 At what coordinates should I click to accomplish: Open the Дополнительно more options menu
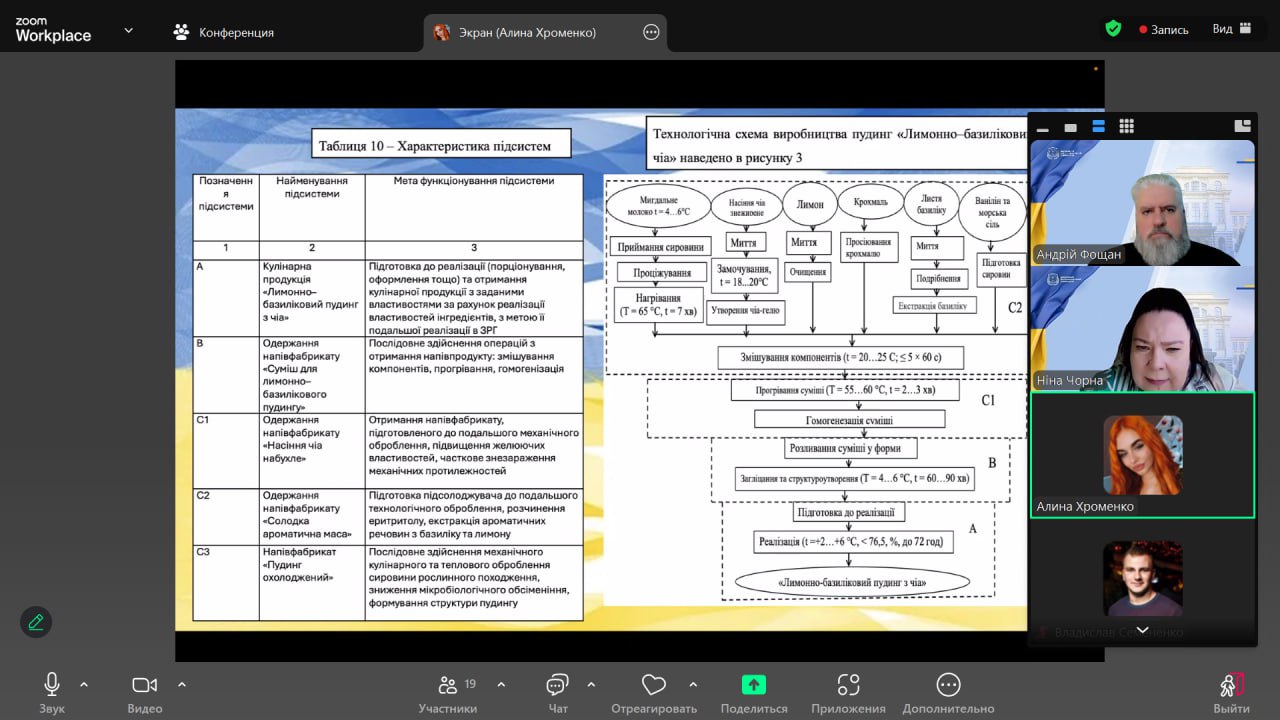[x=948, y=692]
